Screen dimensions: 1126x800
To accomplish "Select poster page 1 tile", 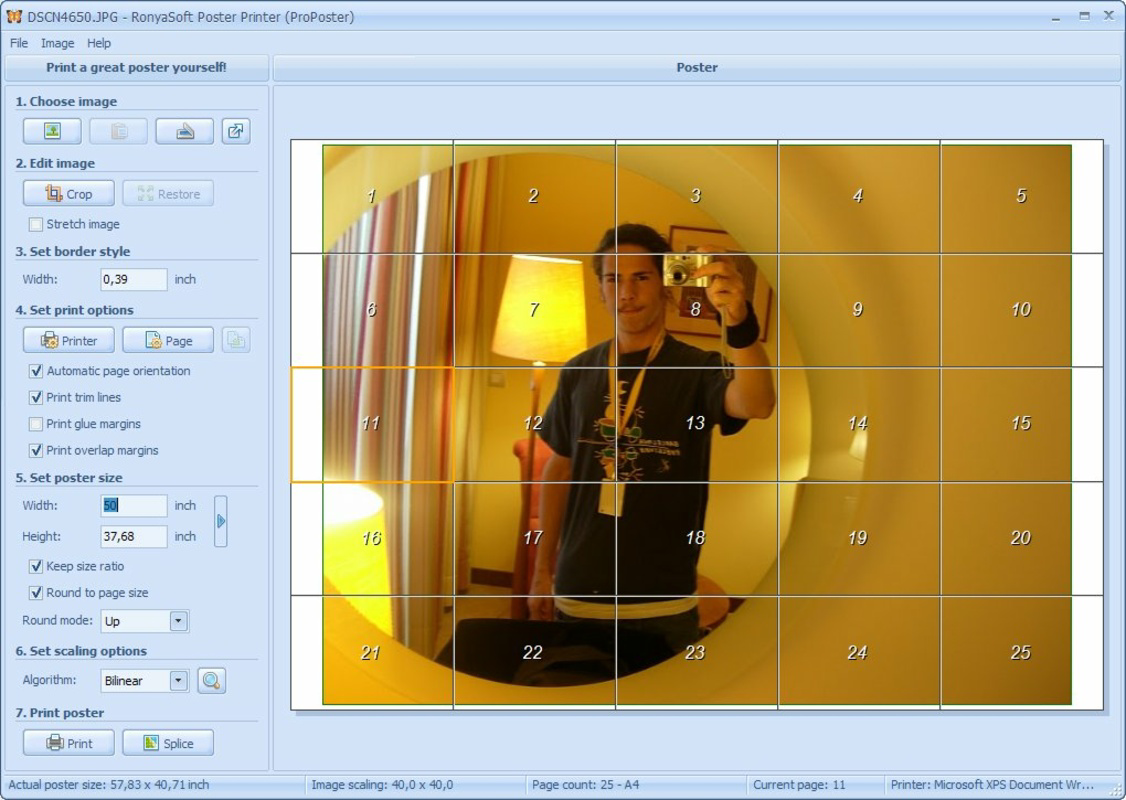I will point(372,196).
